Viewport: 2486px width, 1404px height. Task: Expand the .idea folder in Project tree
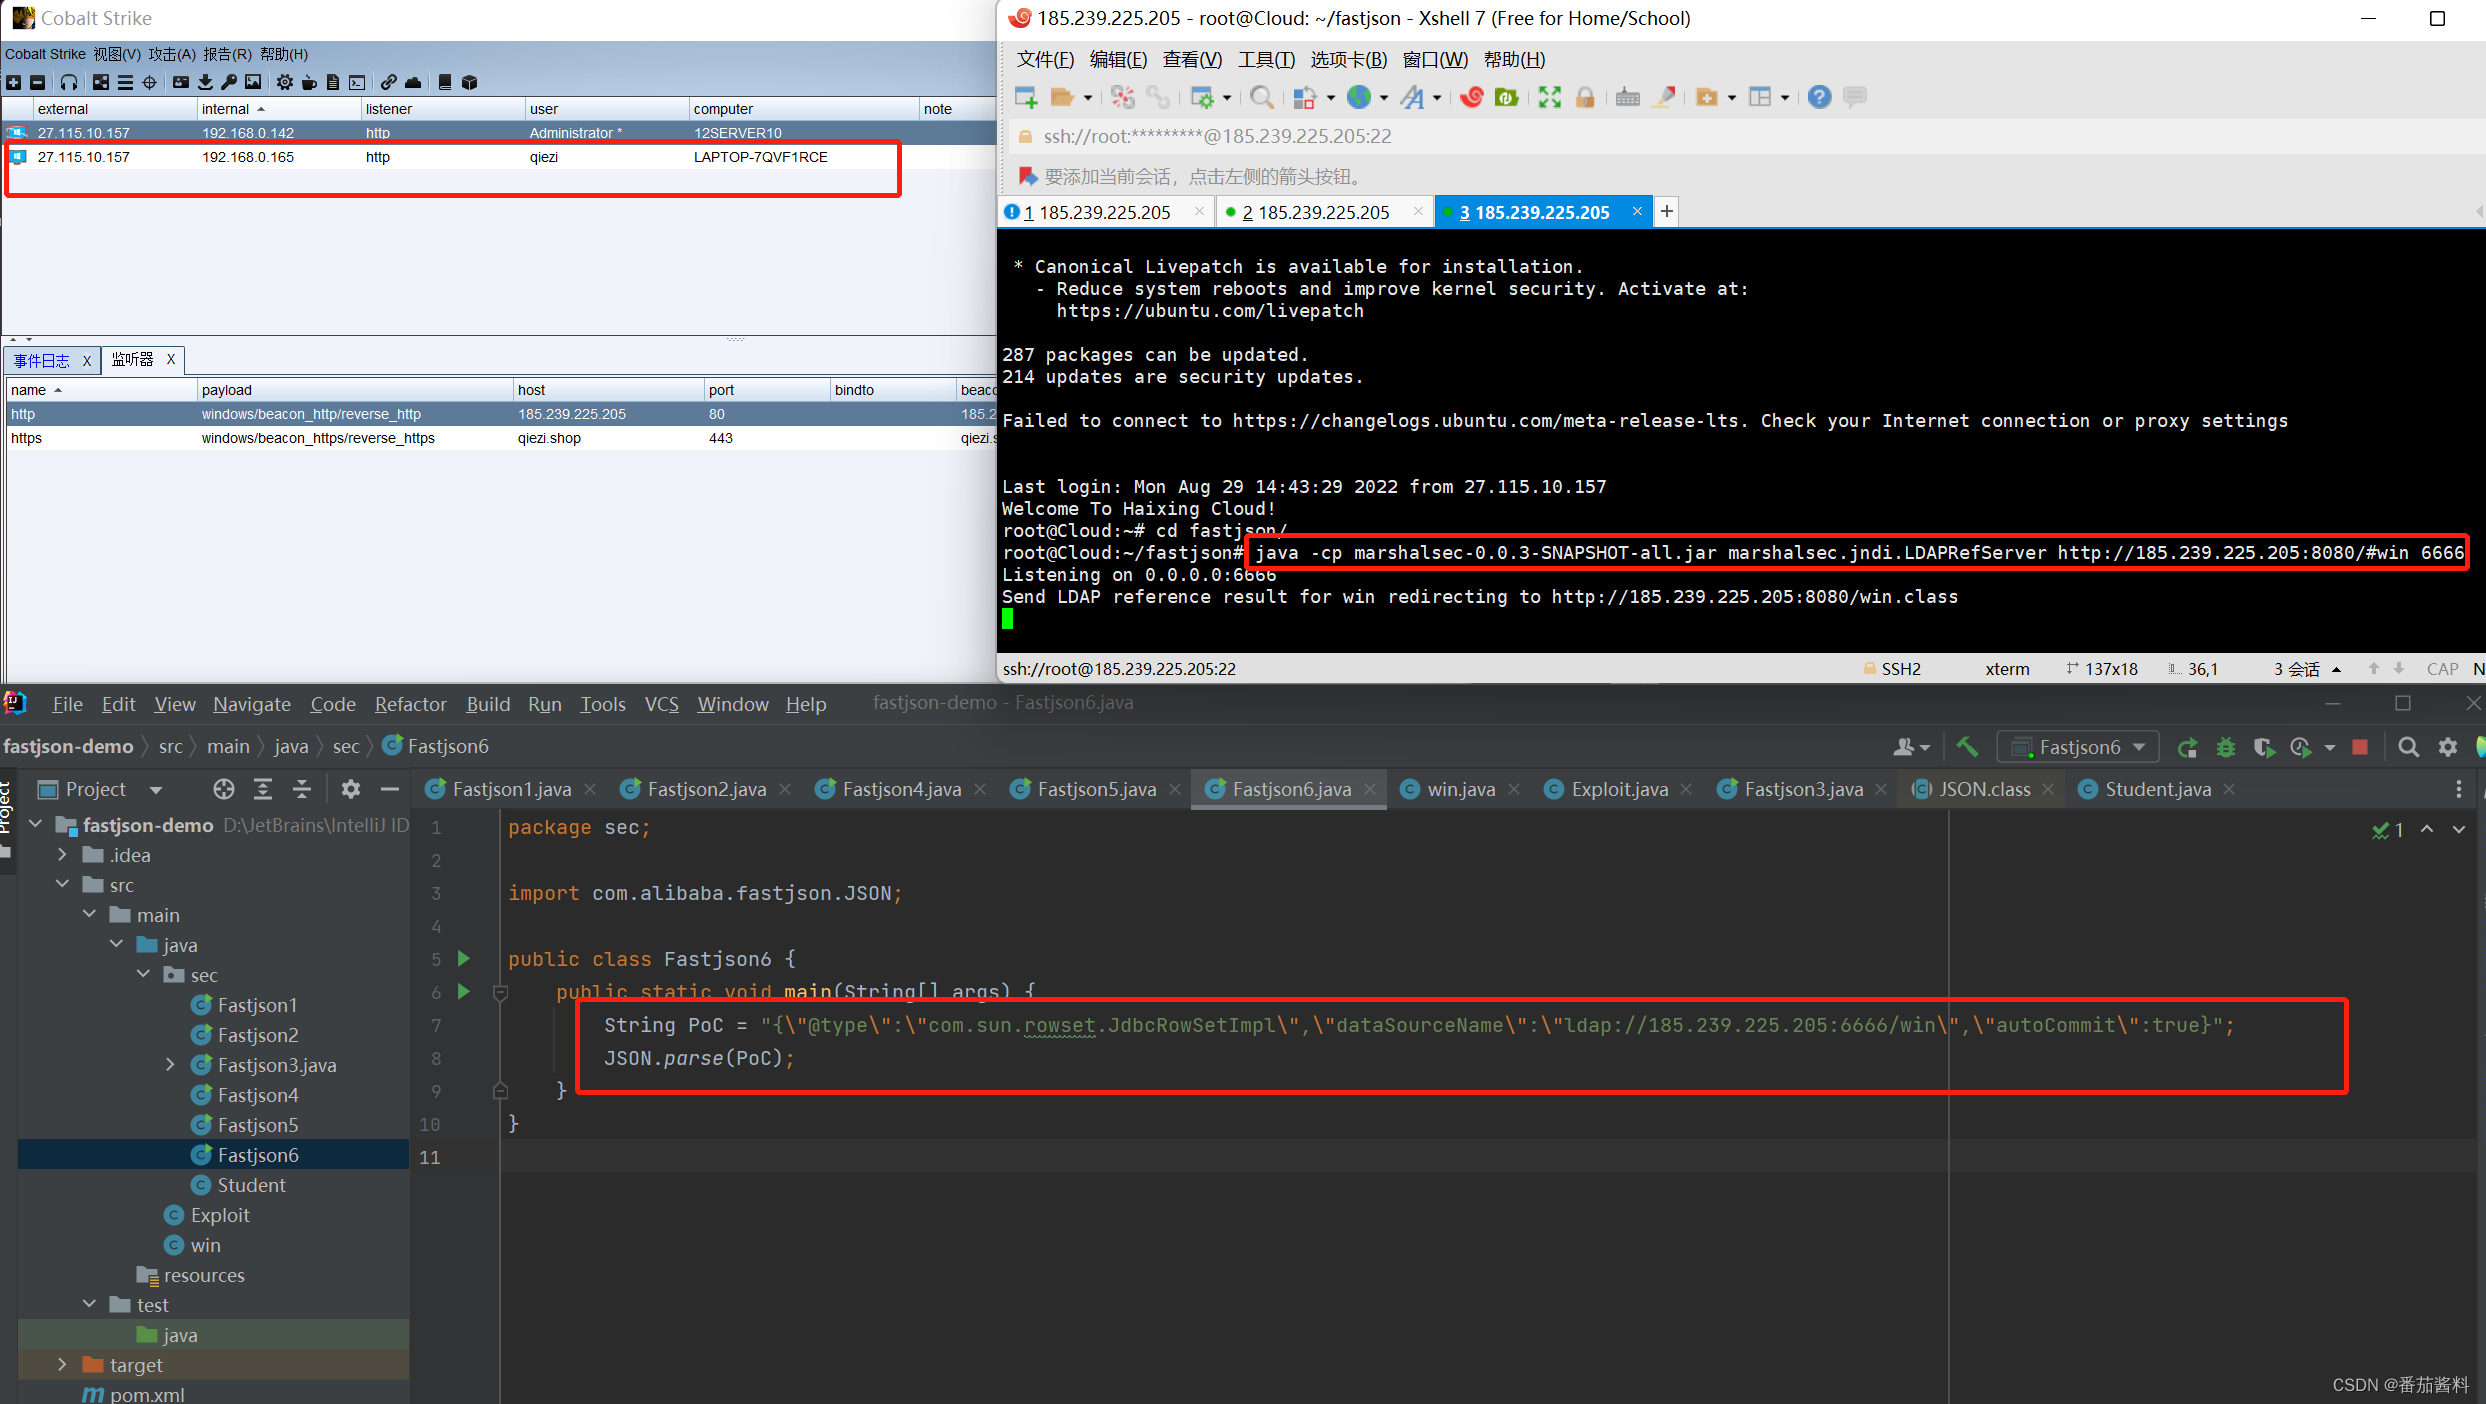click(63, 855)
